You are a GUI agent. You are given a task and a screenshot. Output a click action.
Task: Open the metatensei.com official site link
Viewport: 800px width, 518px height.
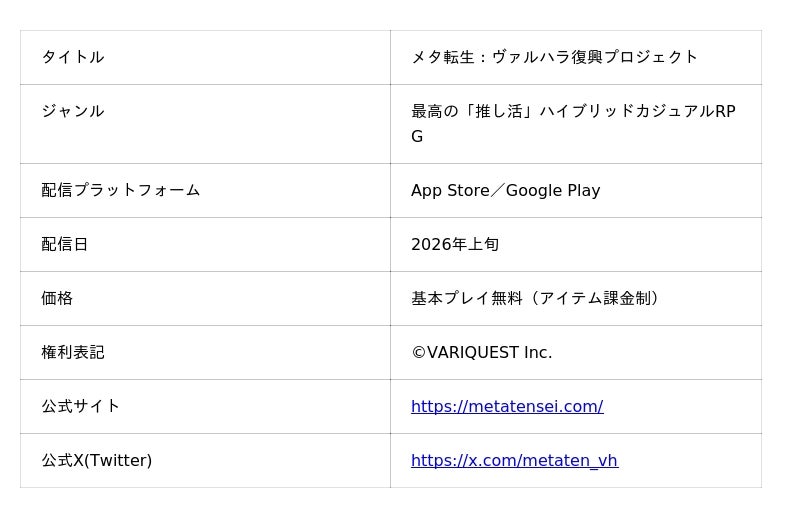507,406
